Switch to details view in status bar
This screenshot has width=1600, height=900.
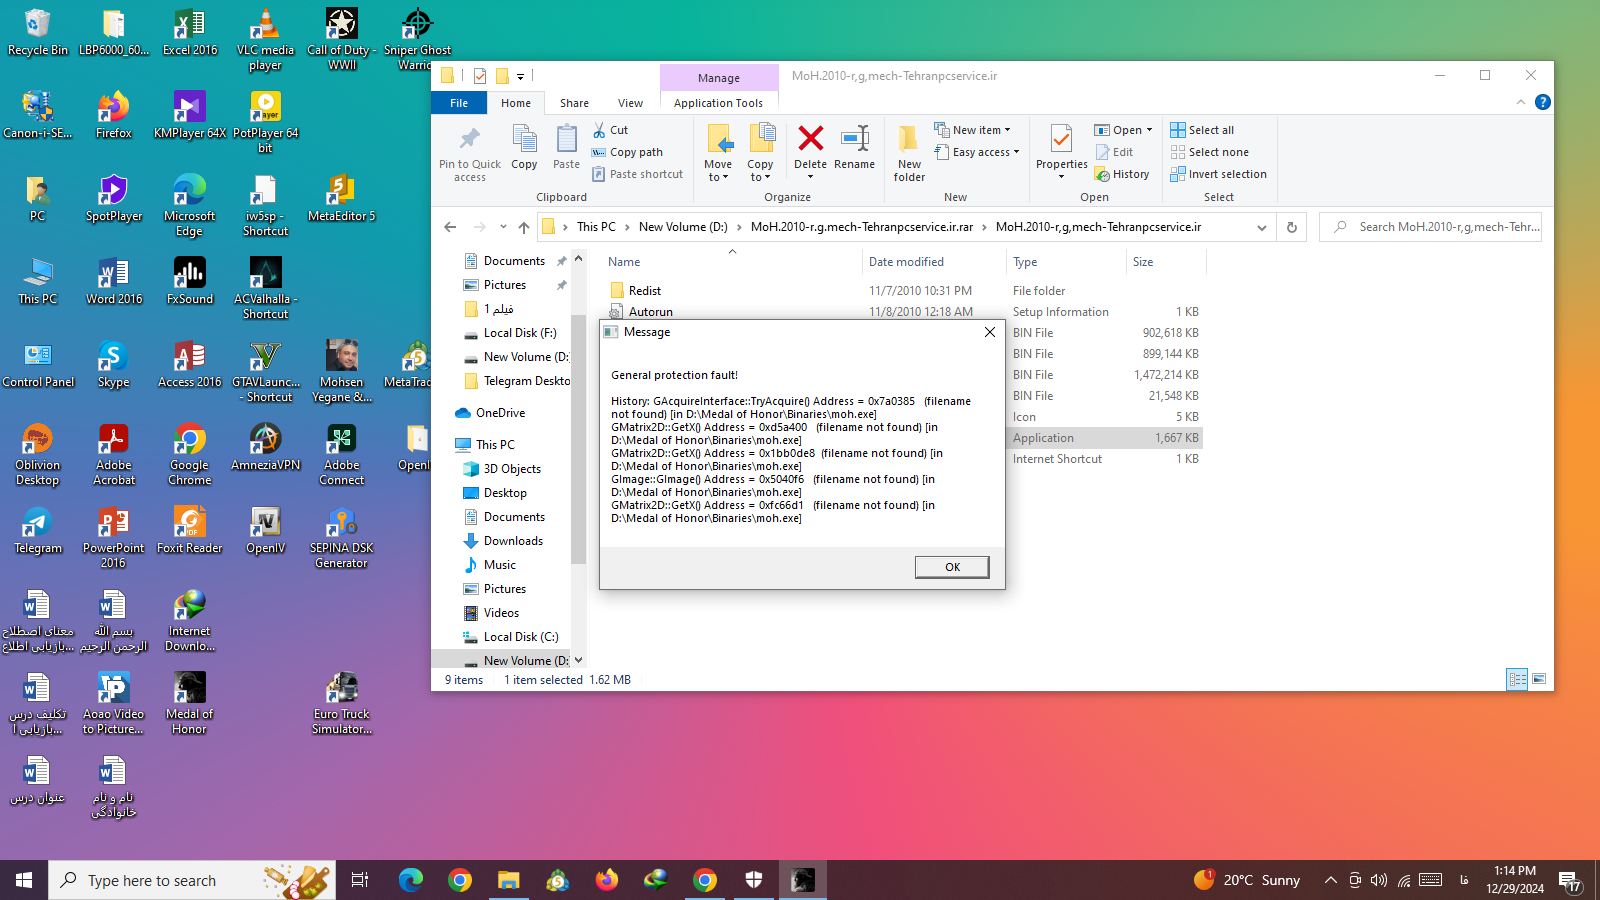pos(1517,679)
